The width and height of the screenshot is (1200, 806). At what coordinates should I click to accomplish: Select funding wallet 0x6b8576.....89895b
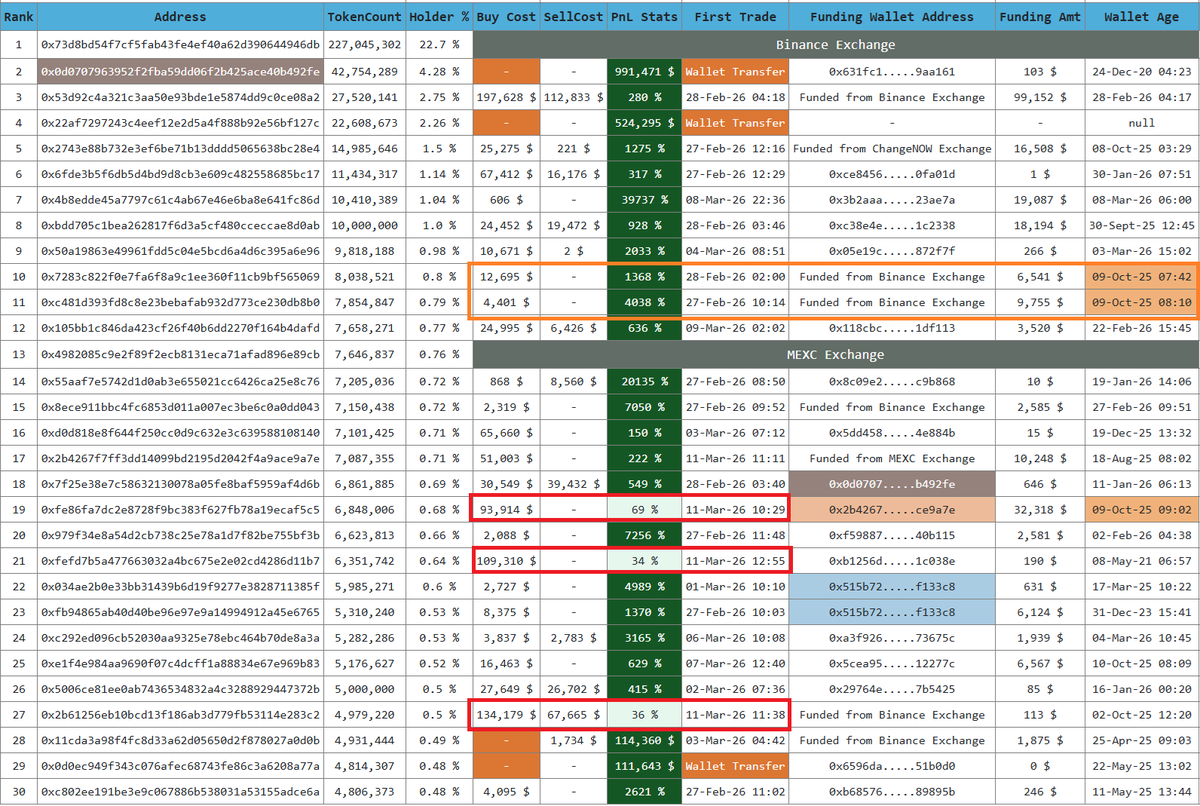coord(892,792)
